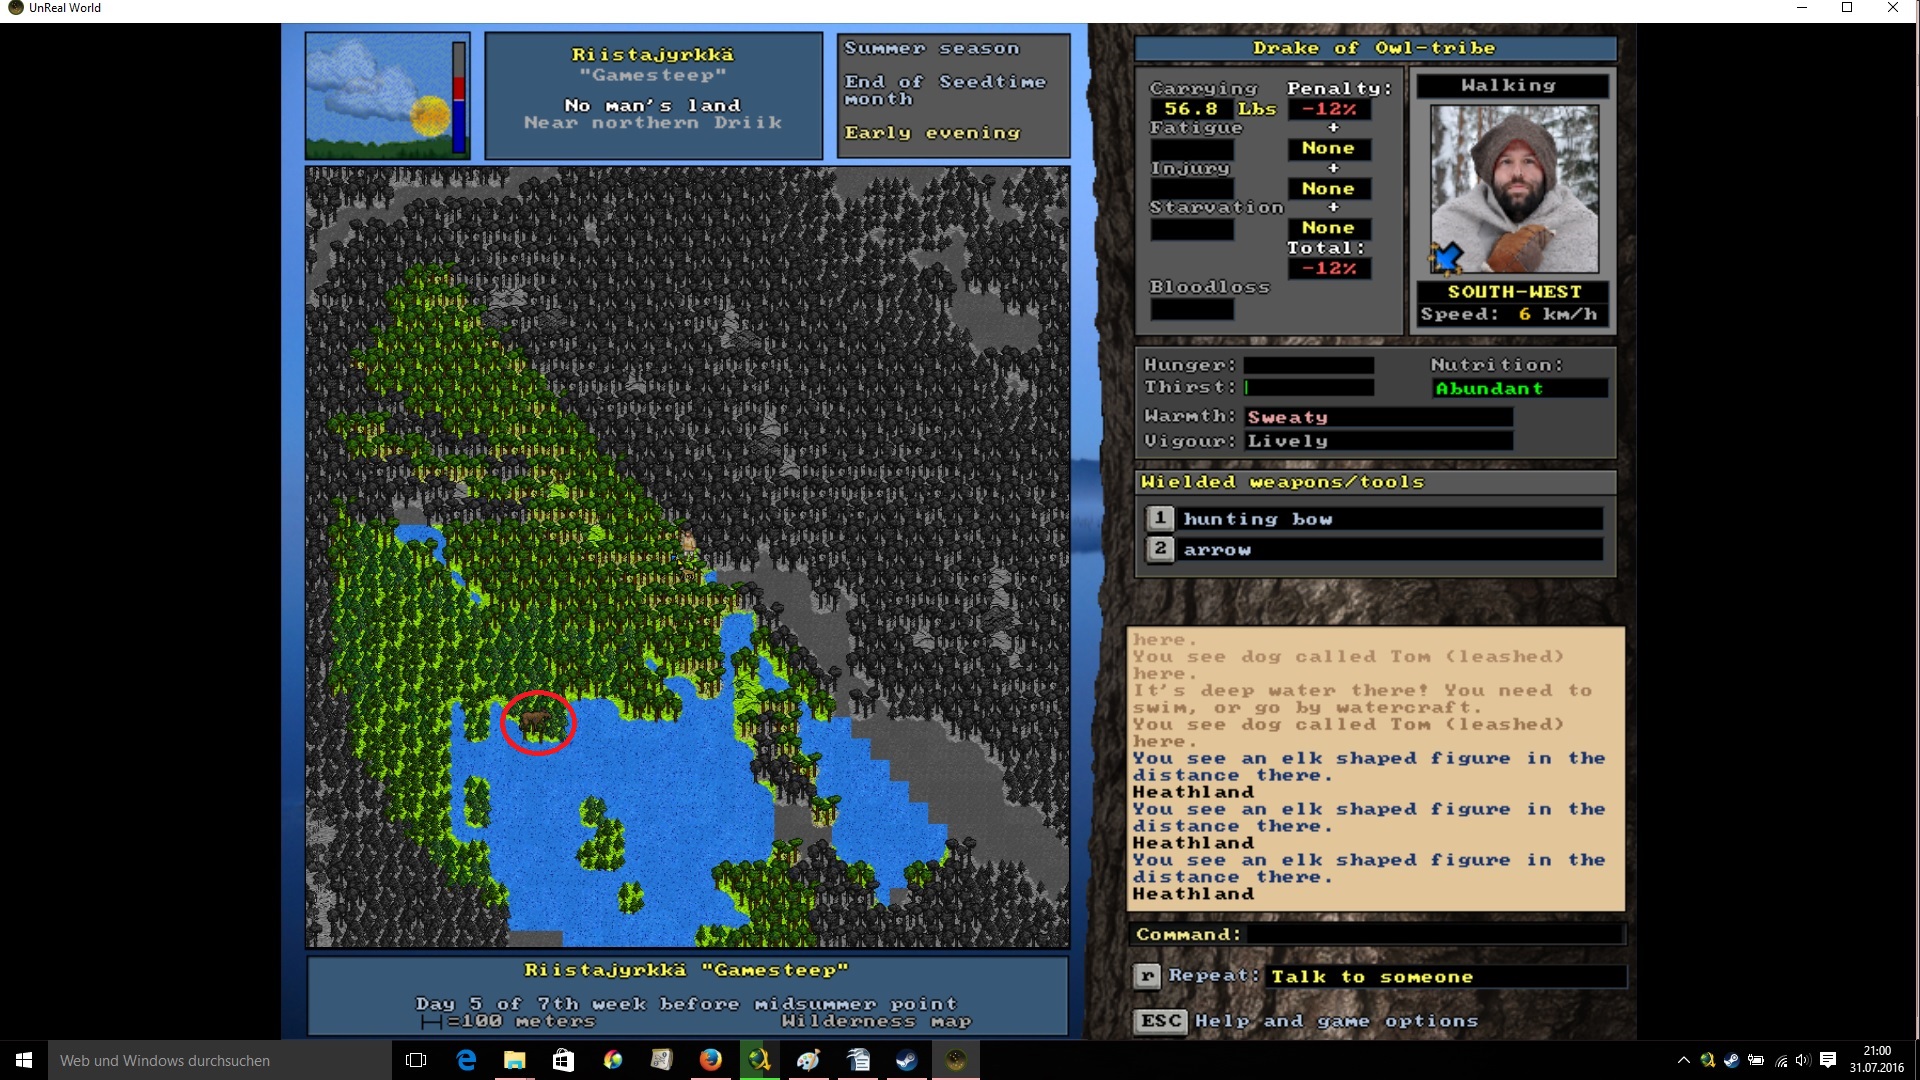Open Task View in the taskbar
Screen dimensions: 1920x1080
pos(416,1060)
